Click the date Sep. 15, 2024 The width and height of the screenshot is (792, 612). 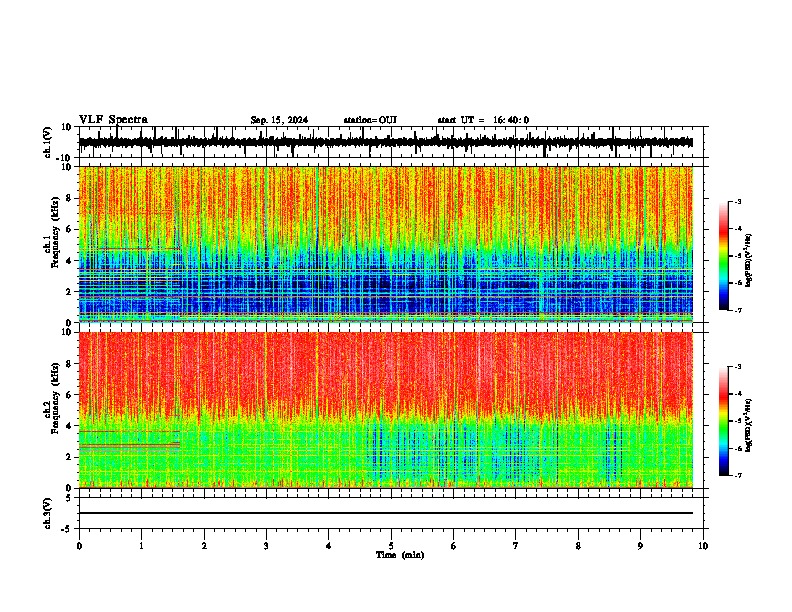[279, 120]
